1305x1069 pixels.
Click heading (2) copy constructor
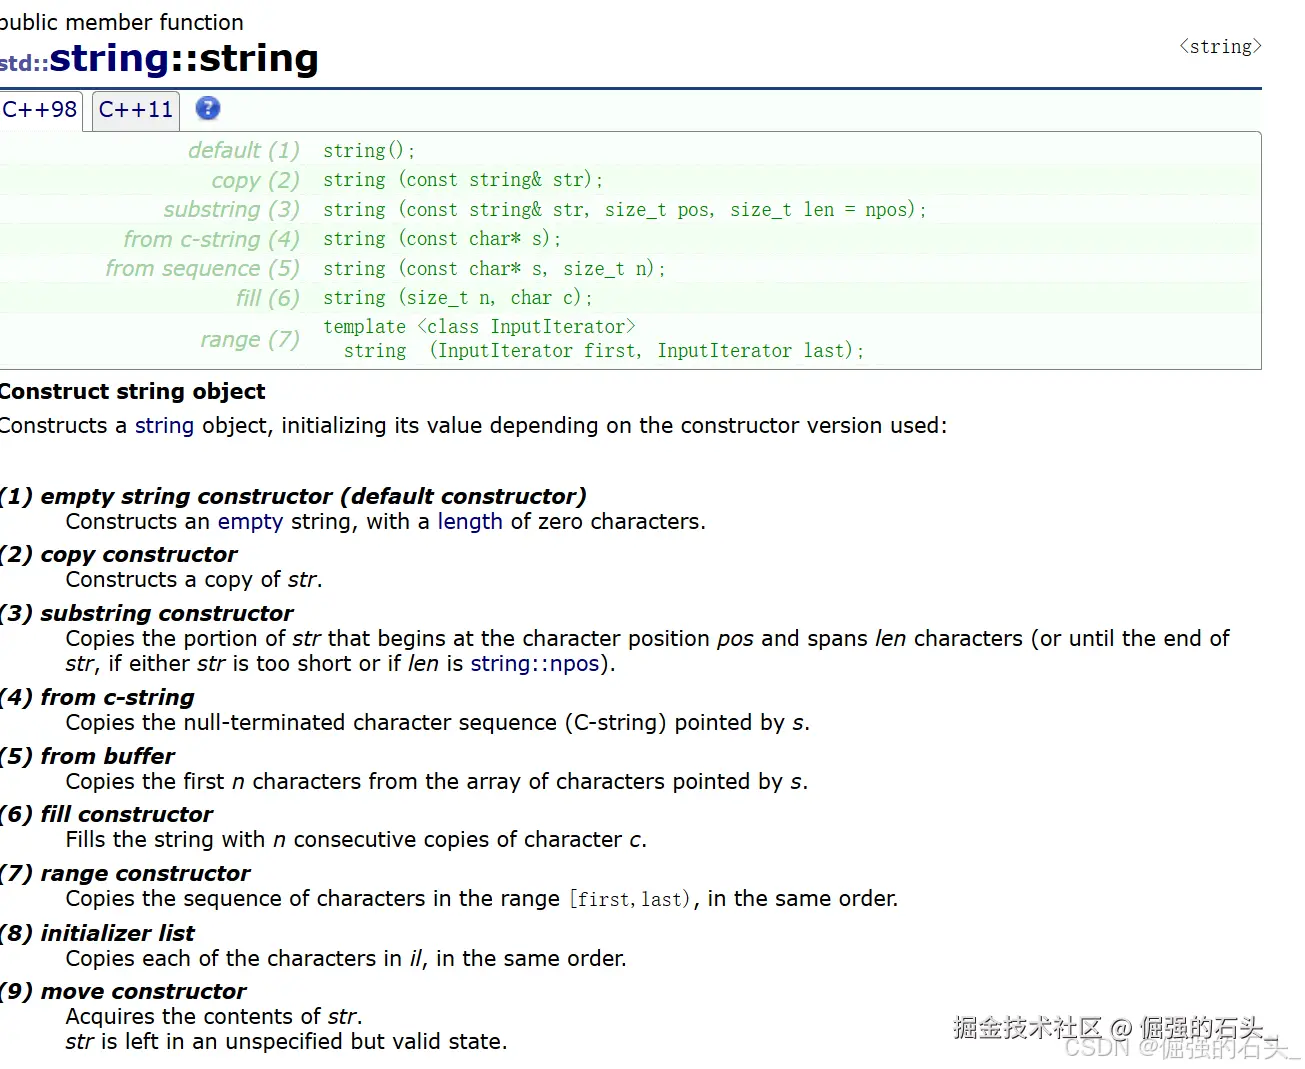119,555
